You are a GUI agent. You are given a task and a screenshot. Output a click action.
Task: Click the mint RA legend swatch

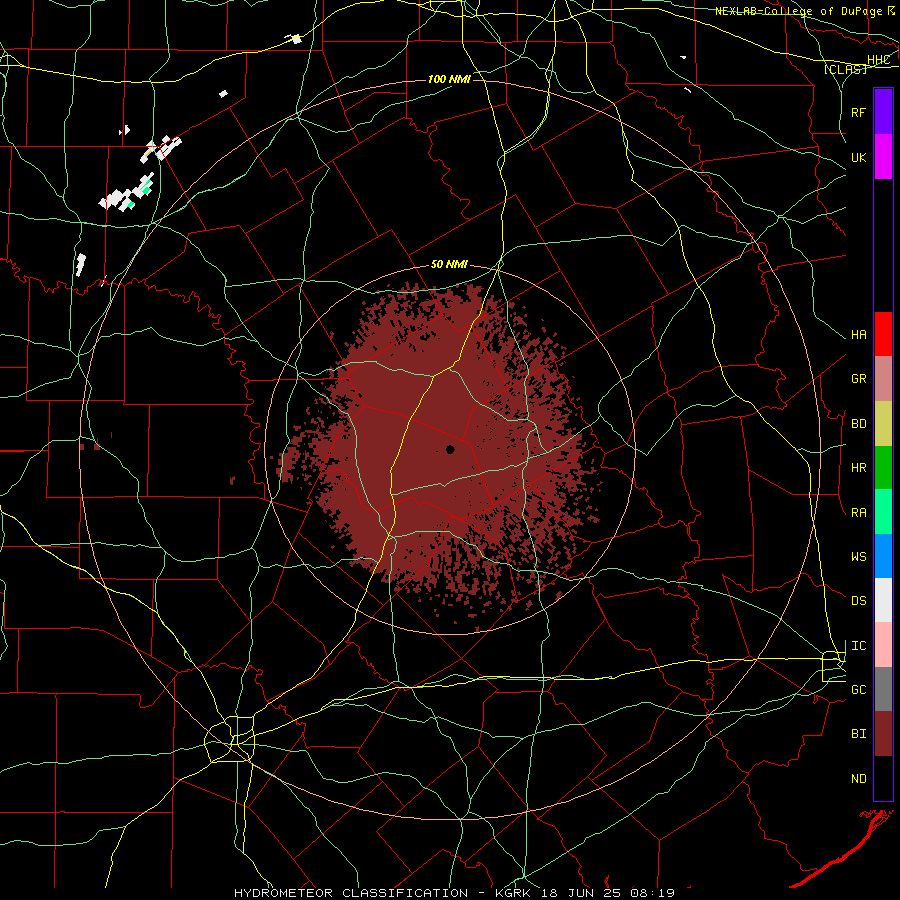tap(883, 512)
